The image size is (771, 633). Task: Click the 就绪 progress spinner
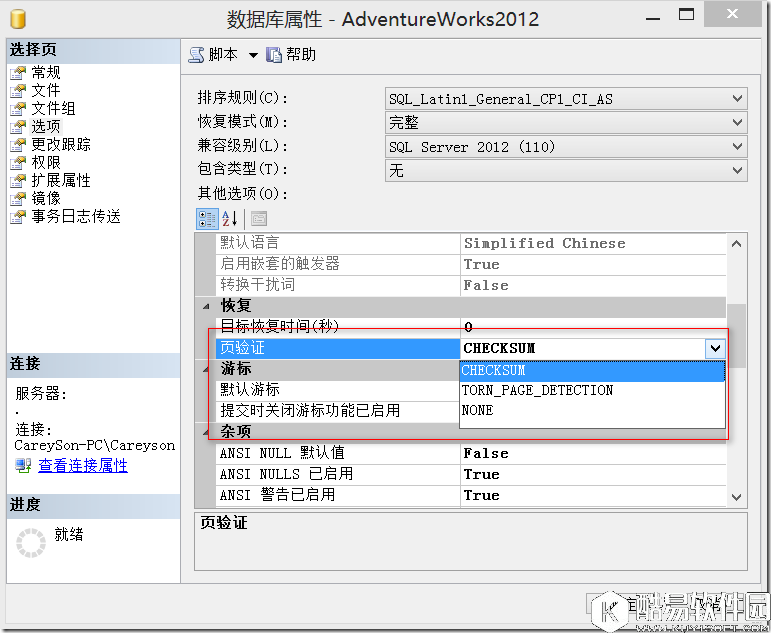(30, 543)
